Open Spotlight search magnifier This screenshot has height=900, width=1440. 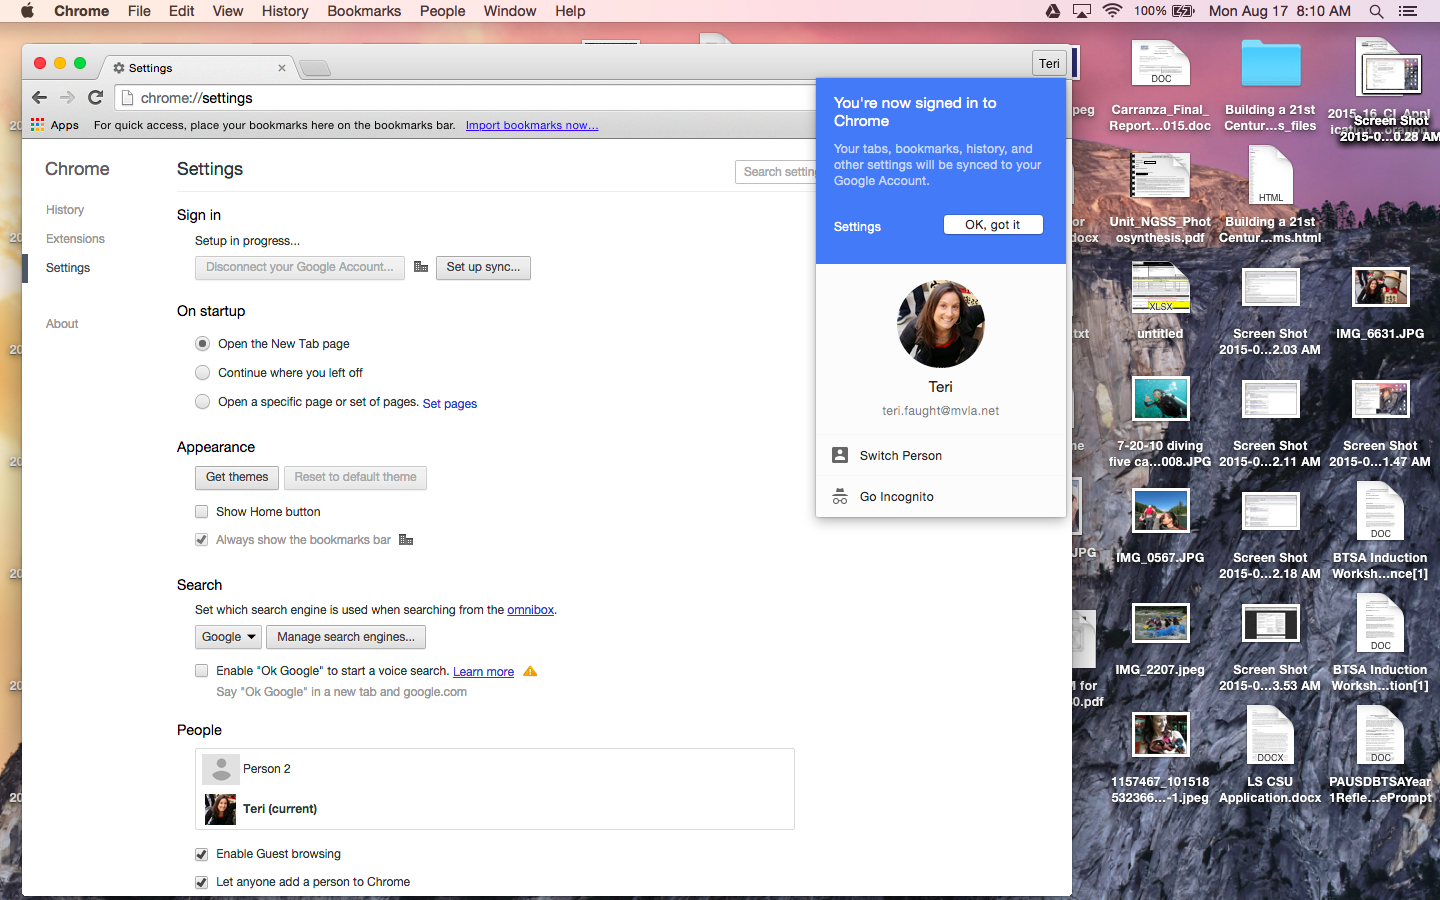pyautogui.click(x=1376, y=11)
